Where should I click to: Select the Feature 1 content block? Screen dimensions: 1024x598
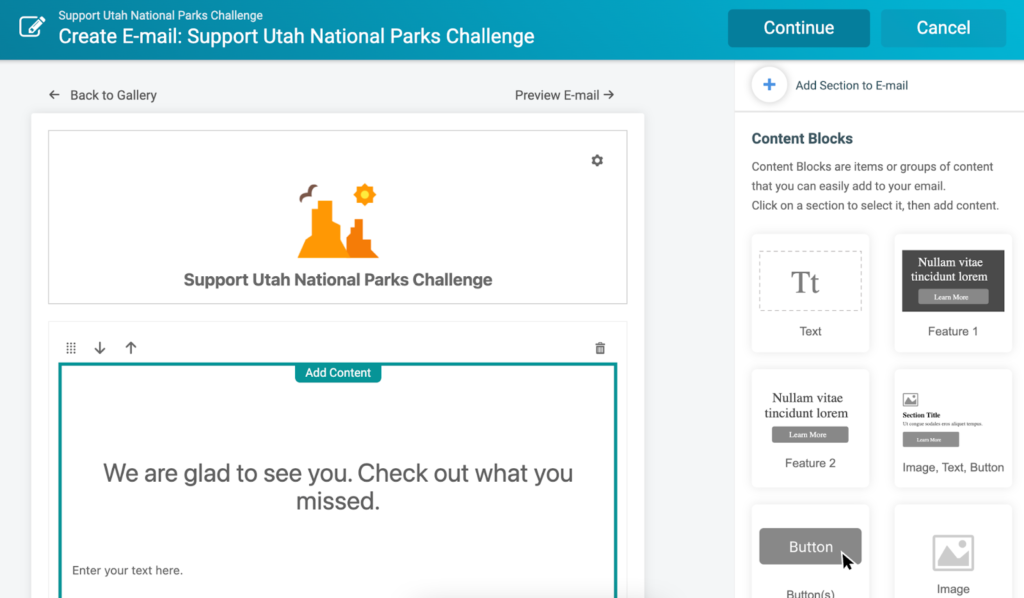tap(952, 292)
